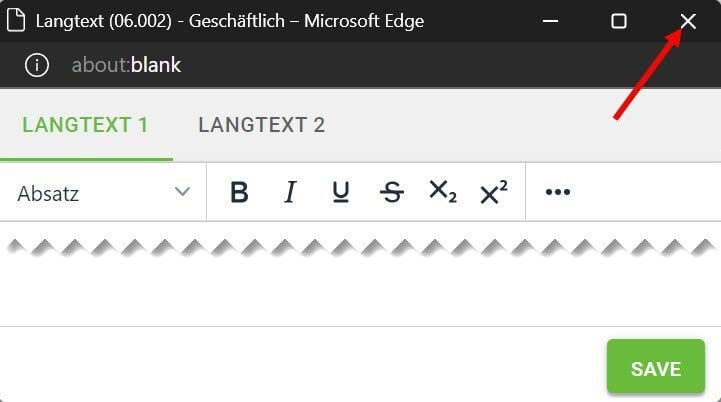Maximize the Langtext window
This screenshot has width=721, height=402.
[618, 21]
